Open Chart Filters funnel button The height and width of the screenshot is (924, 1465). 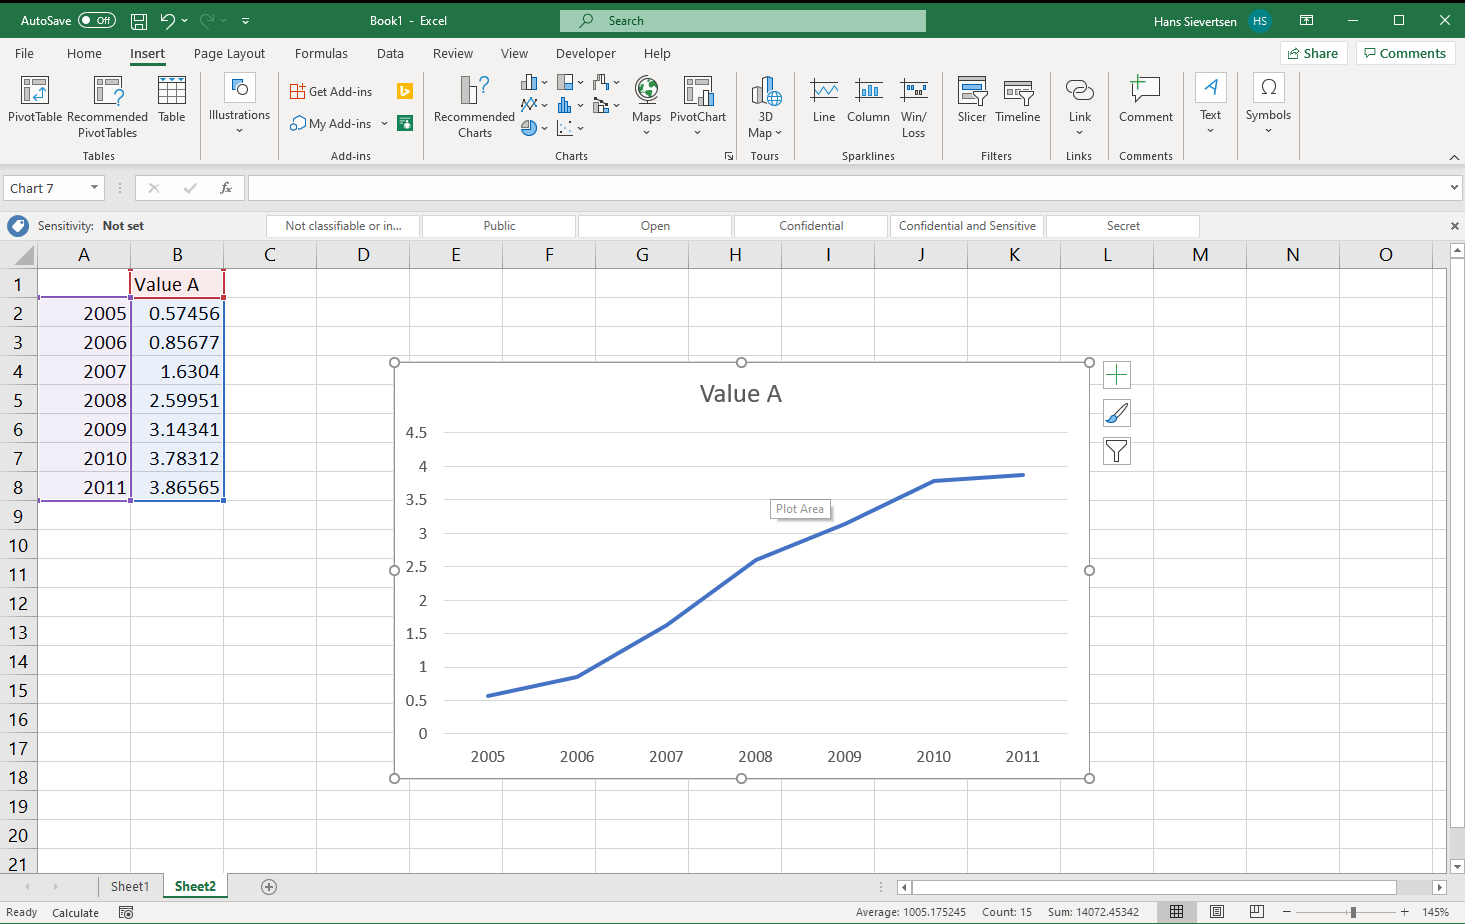click(1117, 451)
